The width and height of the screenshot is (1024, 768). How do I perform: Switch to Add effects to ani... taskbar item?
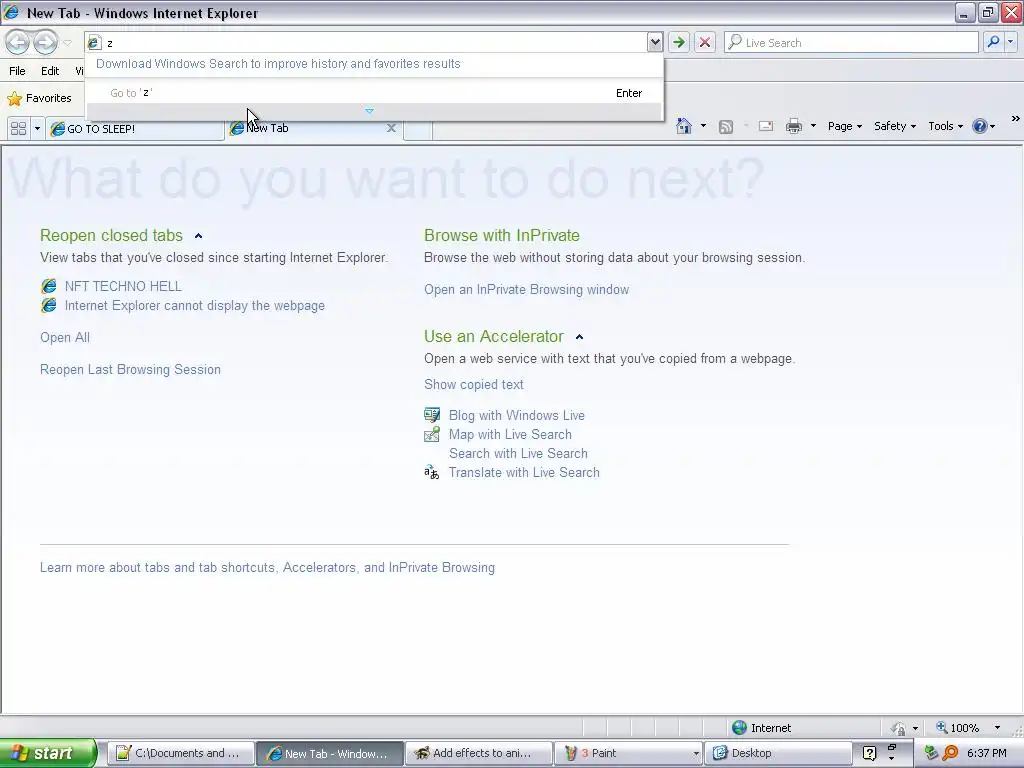477,753
